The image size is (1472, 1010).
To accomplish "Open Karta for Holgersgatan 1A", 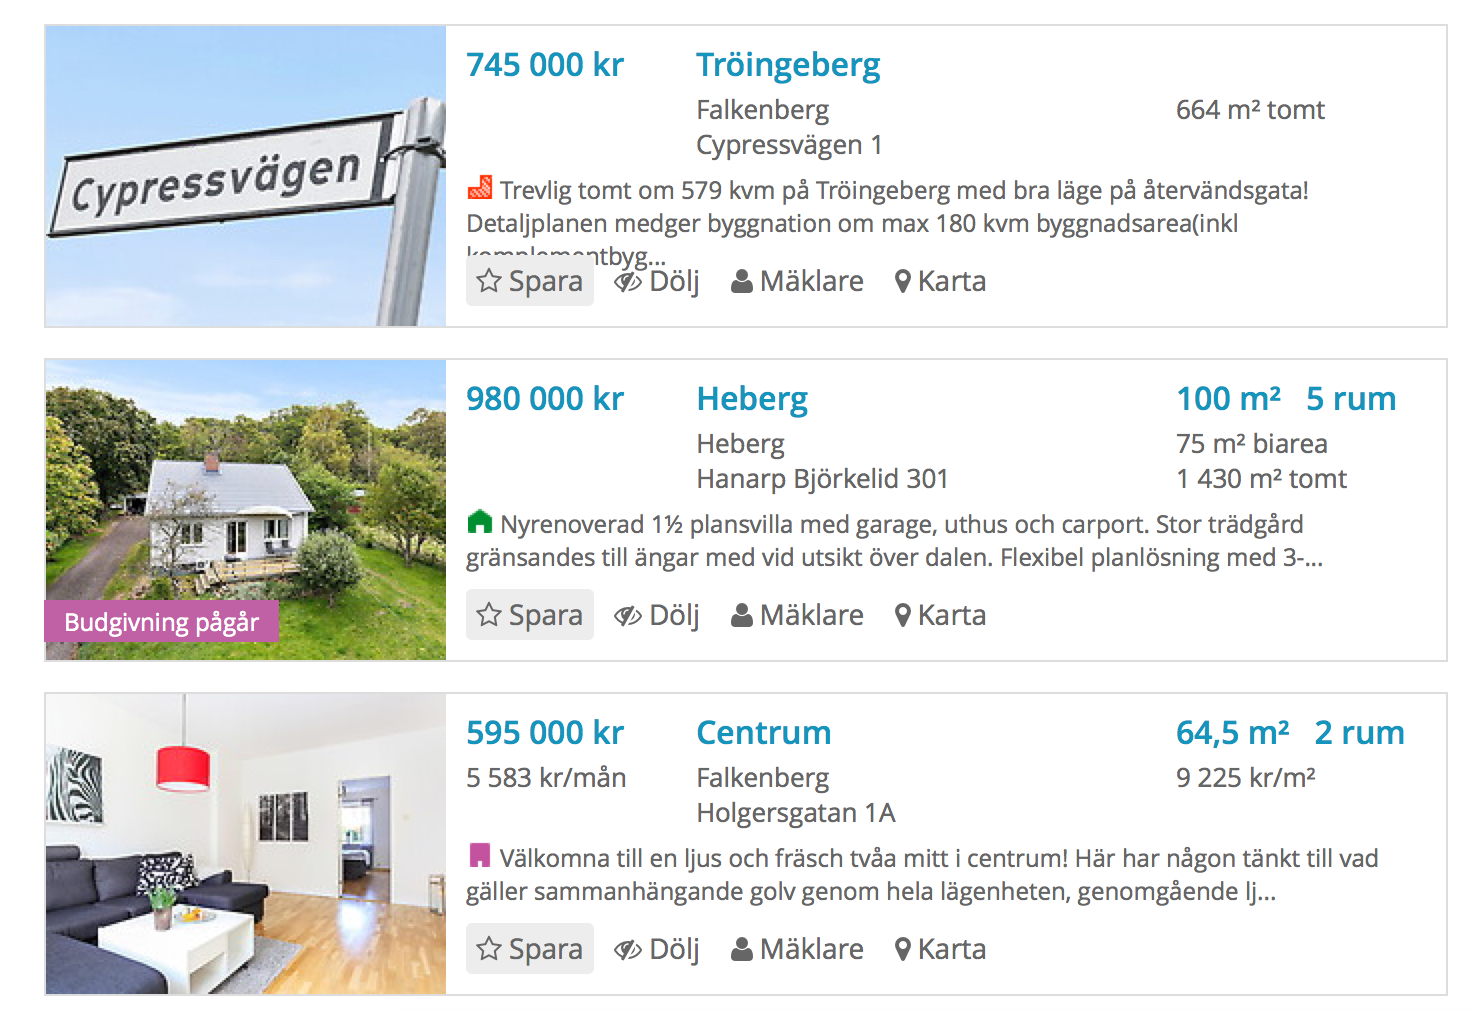I will coord(940,949).
